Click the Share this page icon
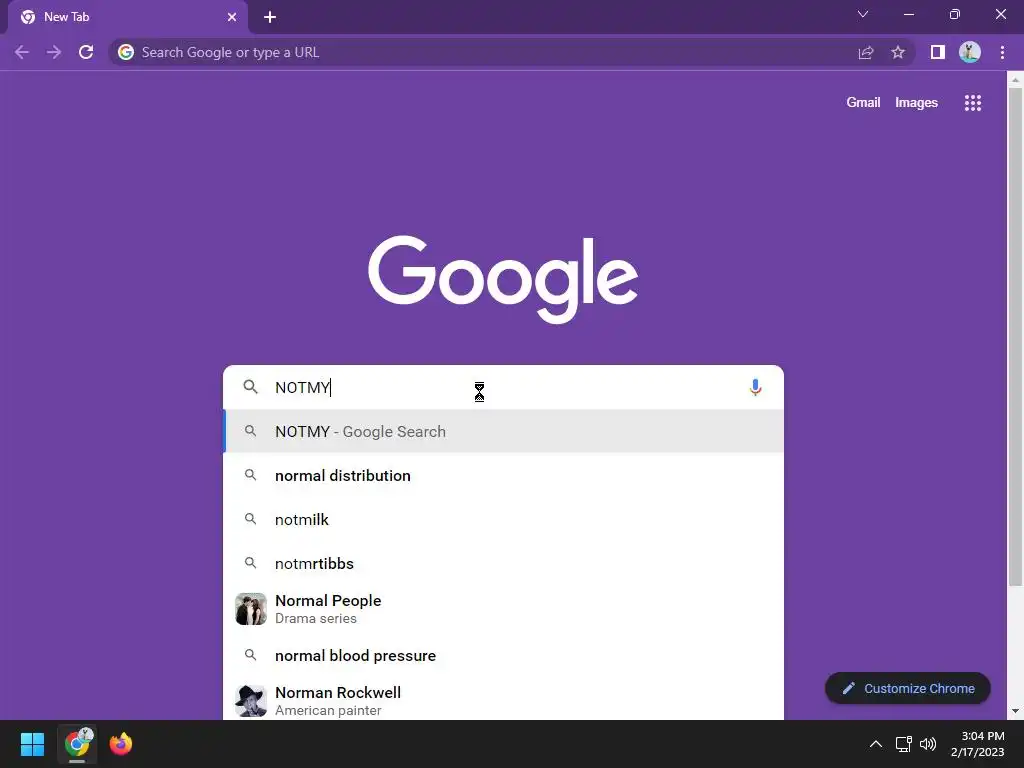 coord(866,52)
